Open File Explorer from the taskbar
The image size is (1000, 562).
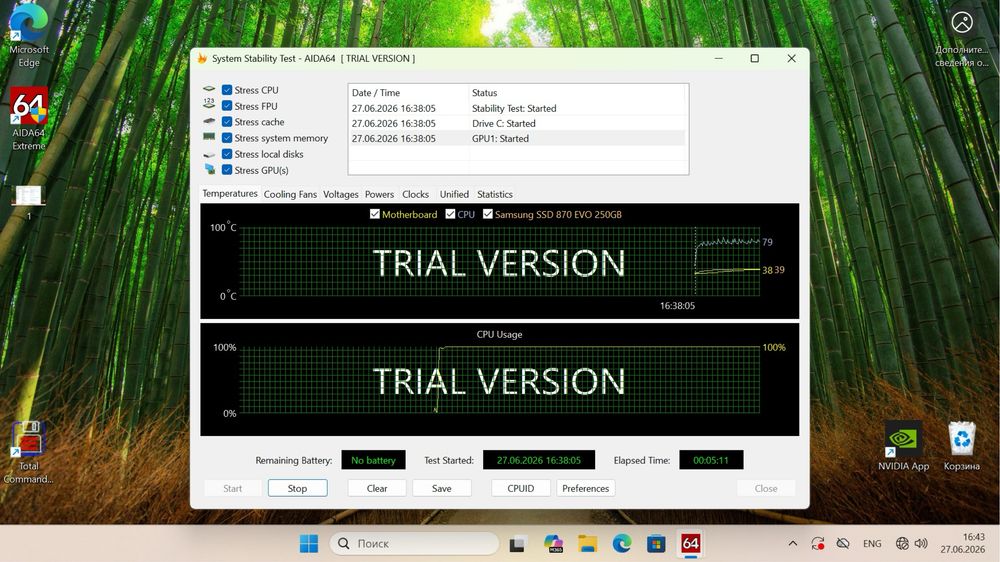point(587,544)
